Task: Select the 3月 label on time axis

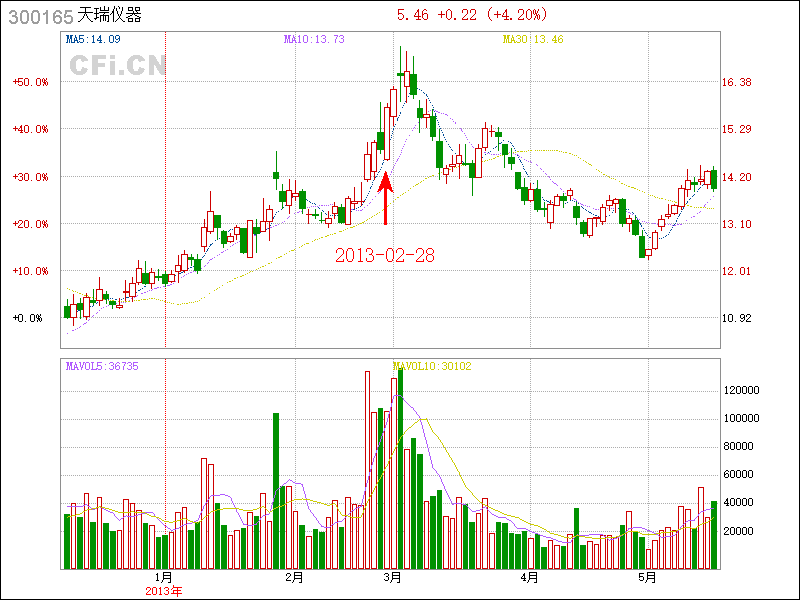Action: pos(393,577)
